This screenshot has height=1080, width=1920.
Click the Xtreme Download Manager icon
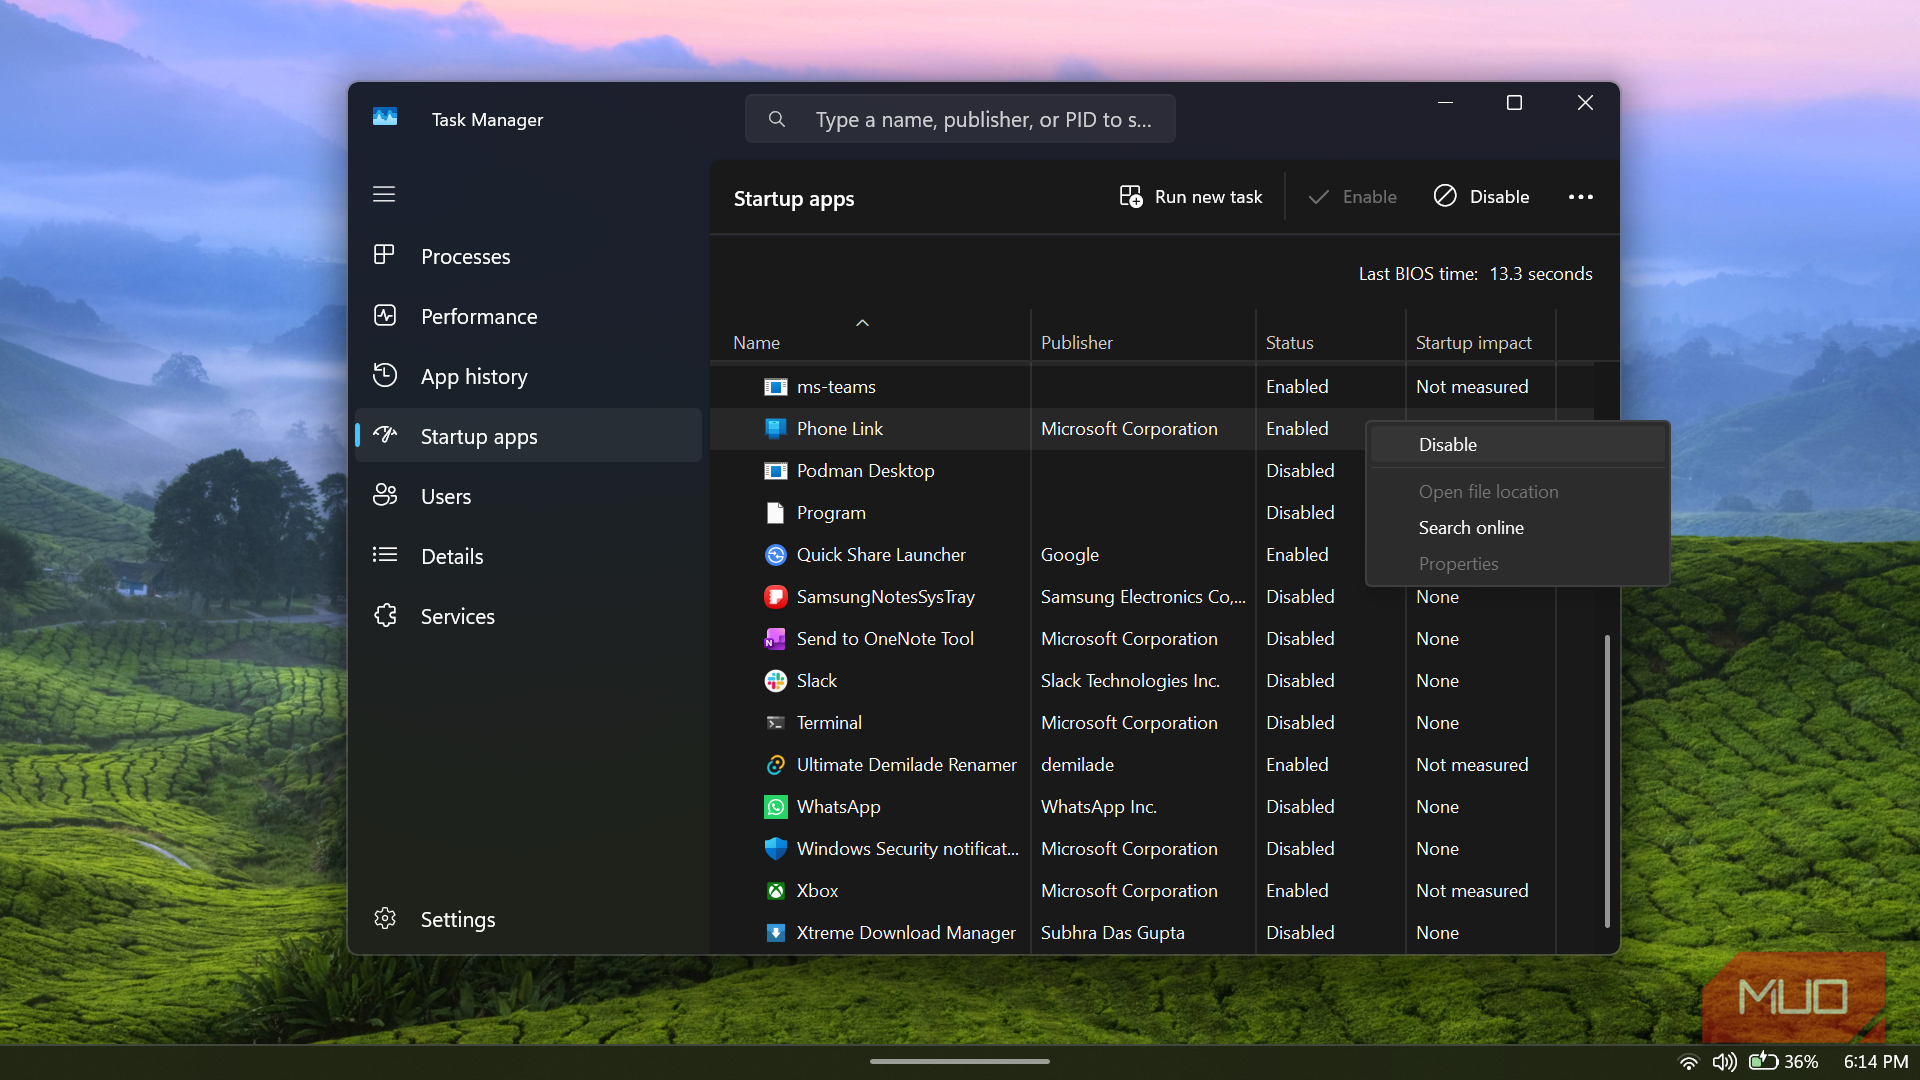coord(775,933)
